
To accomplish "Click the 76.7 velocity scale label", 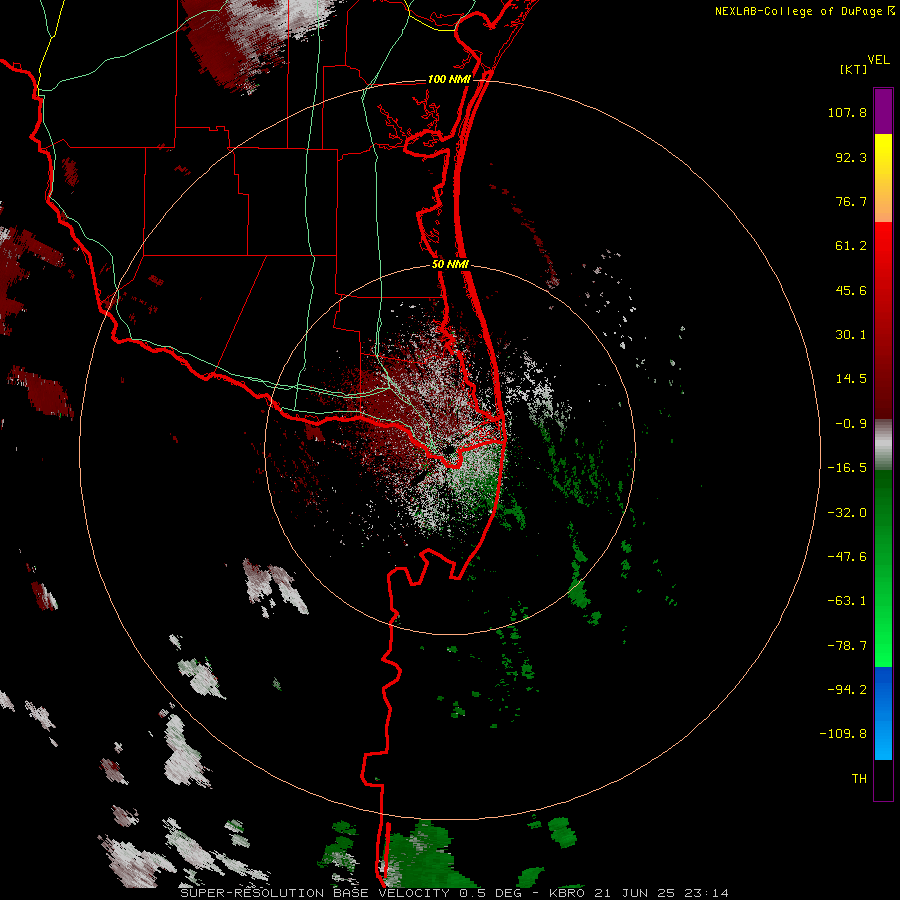I will point(851,201).
